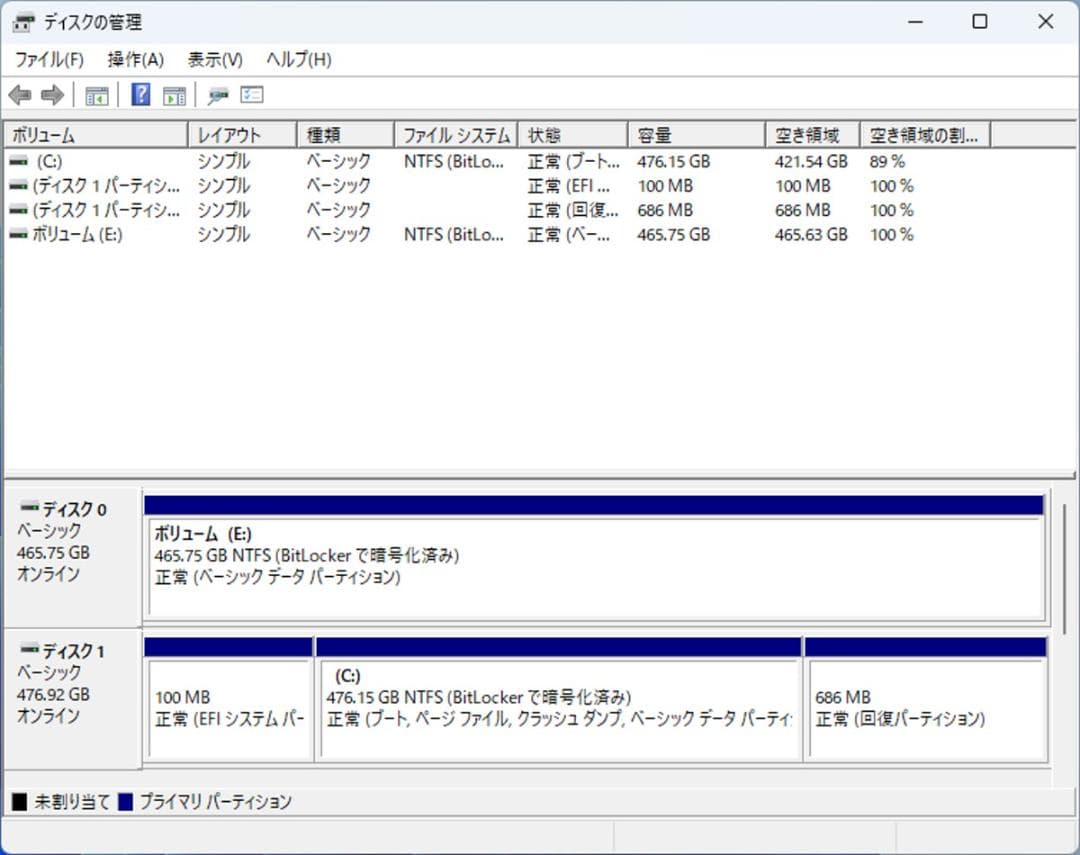Sort volumes by the 容量 column header
The height and width of the screenshot is (855, 1080).
(x=693, y=133)
